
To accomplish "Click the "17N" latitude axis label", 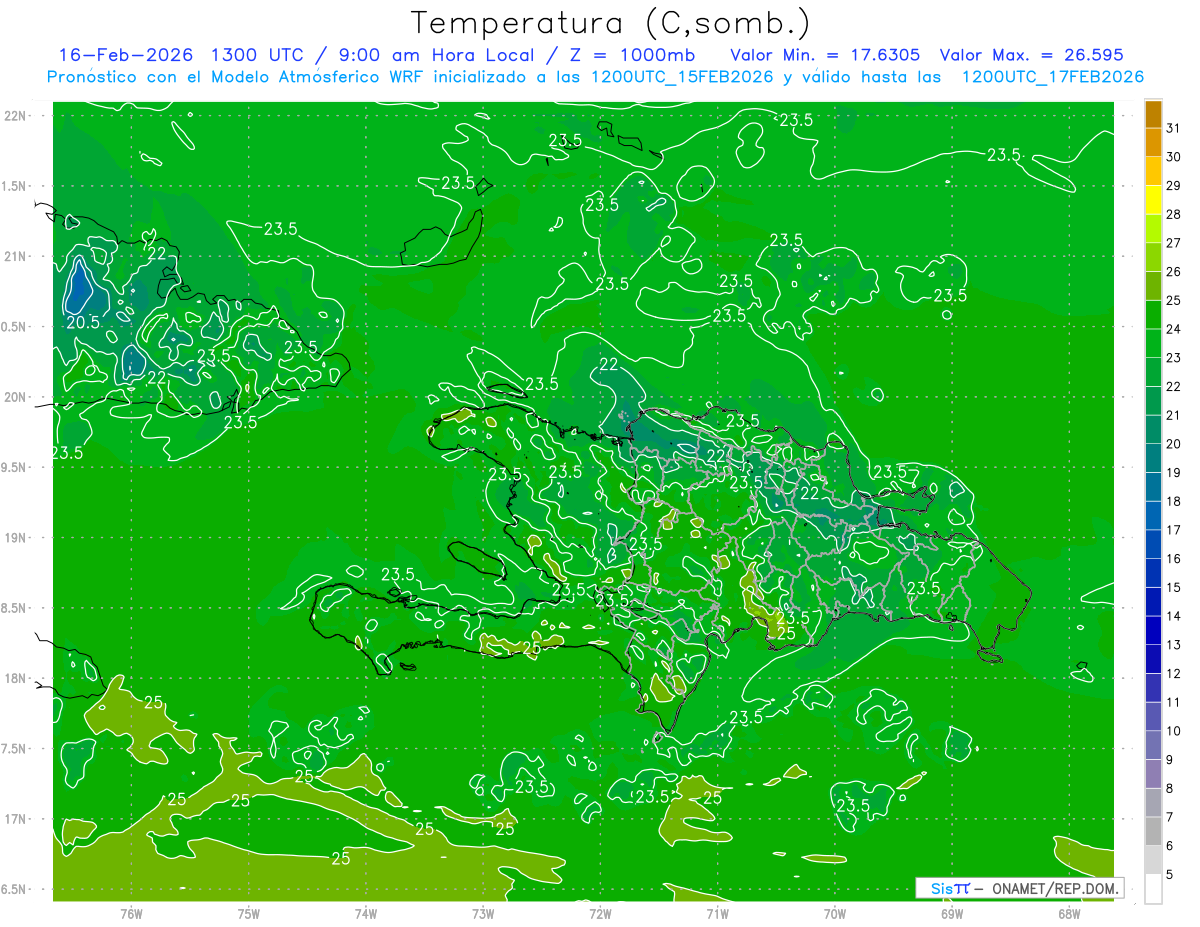I will click(16, 820).
